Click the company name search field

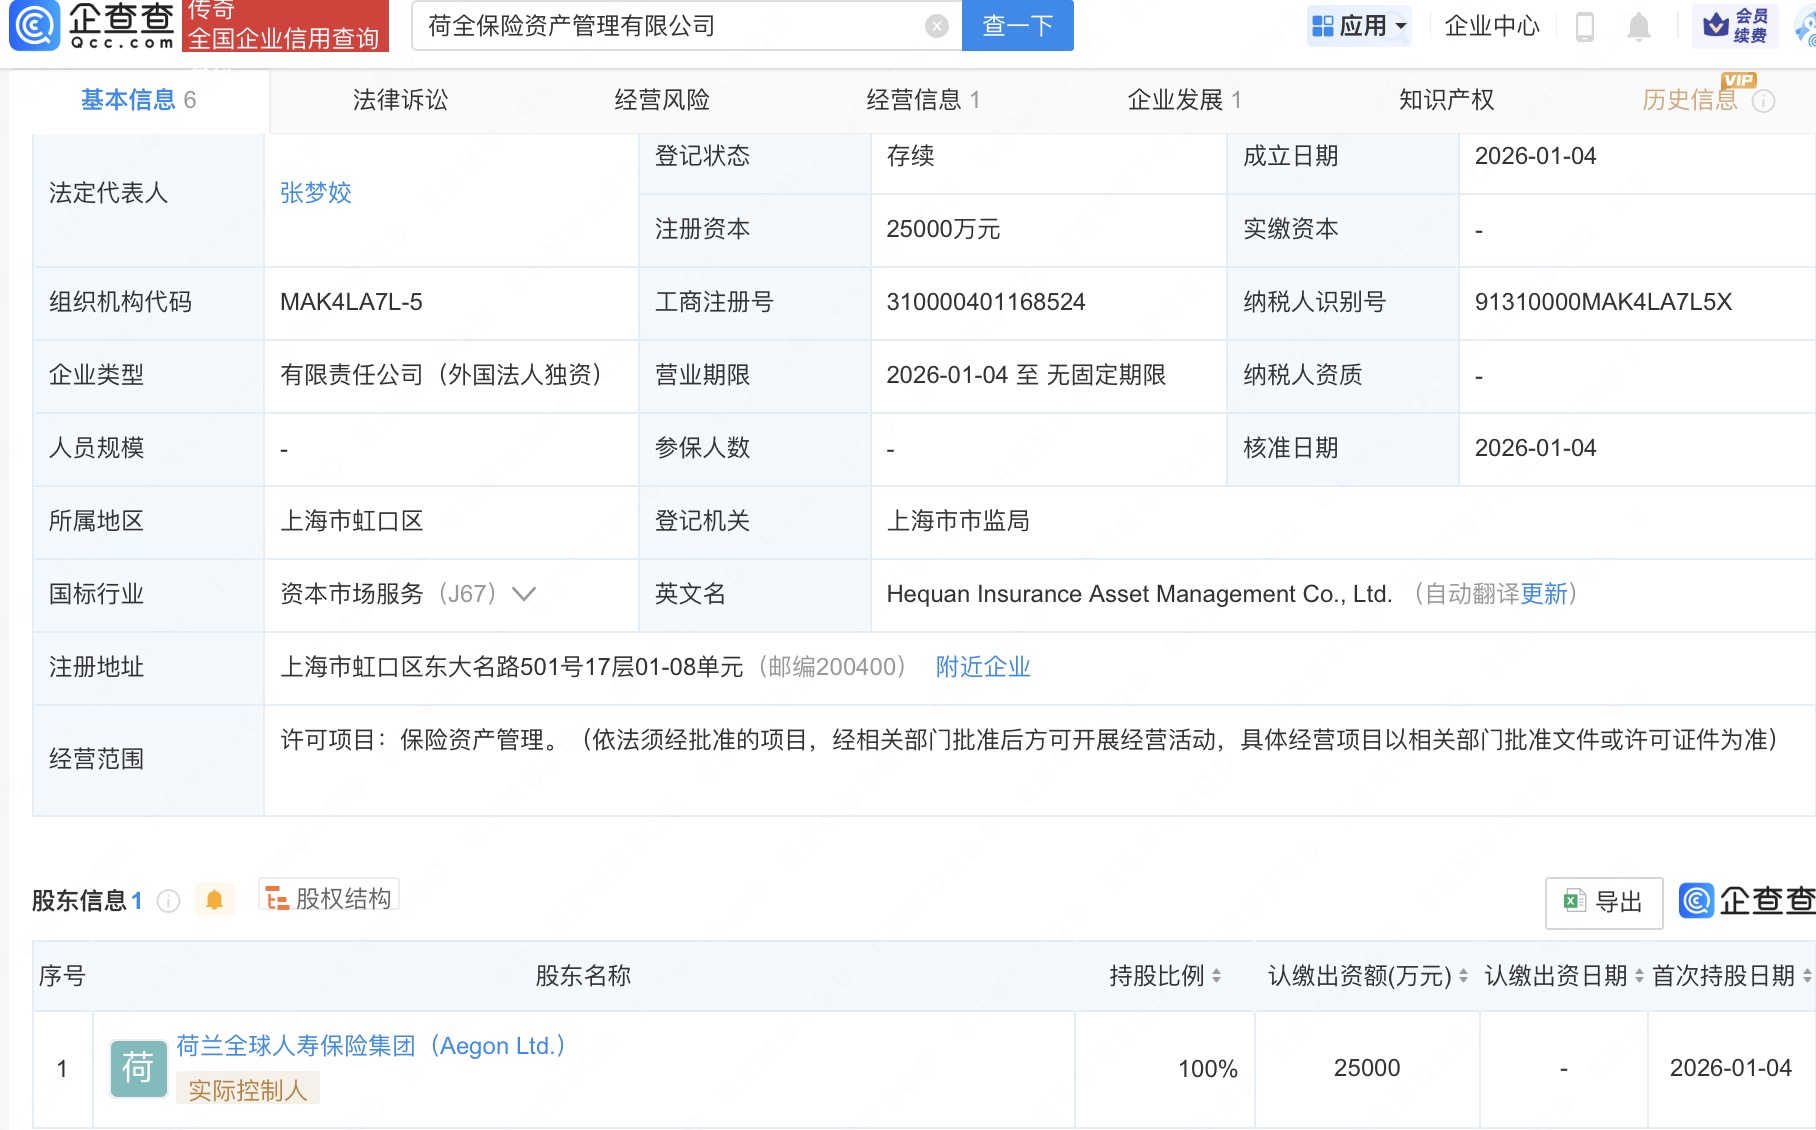tap(670, 26)
